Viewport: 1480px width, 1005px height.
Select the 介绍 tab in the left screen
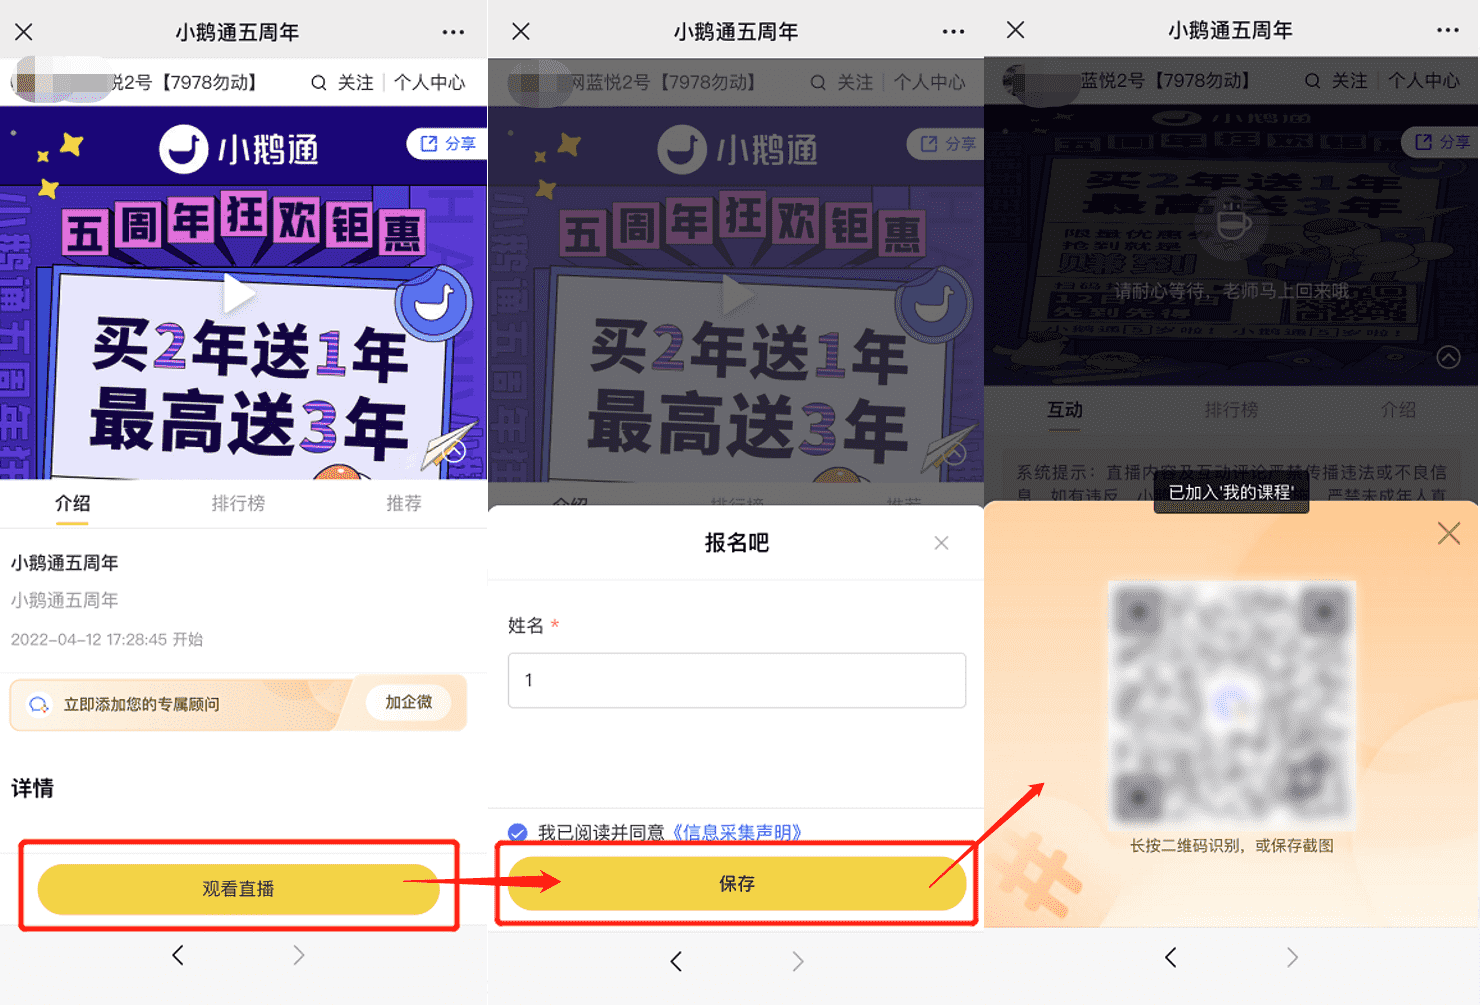pos(72,503)
